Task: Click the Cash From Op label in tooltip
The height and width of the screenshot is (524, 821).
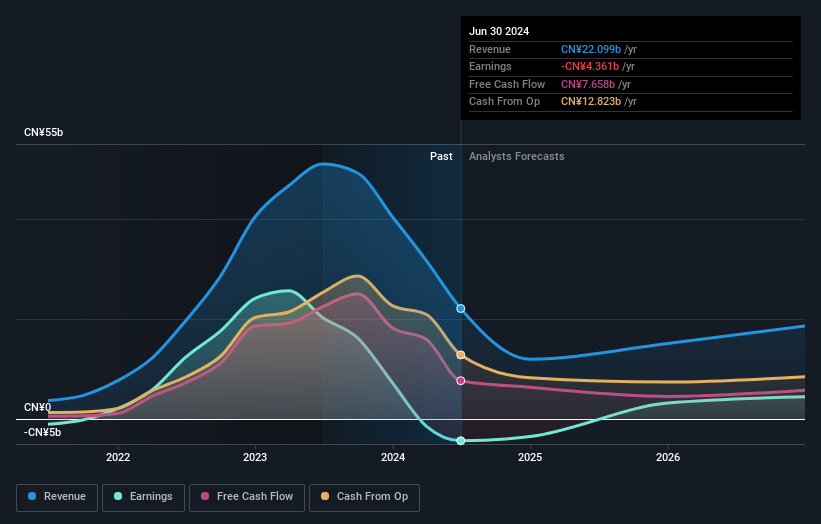Action: [x=504, y=102]
